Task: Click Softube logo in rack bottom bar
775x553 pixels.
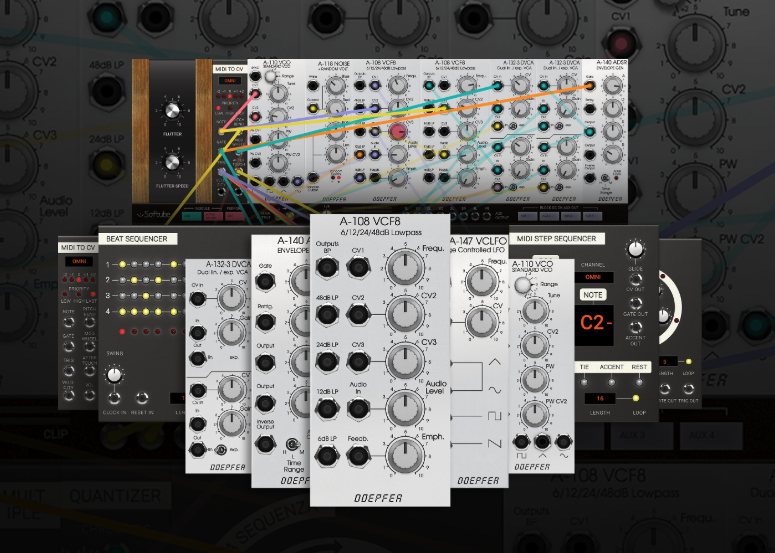Action: (x=154, y=214)
